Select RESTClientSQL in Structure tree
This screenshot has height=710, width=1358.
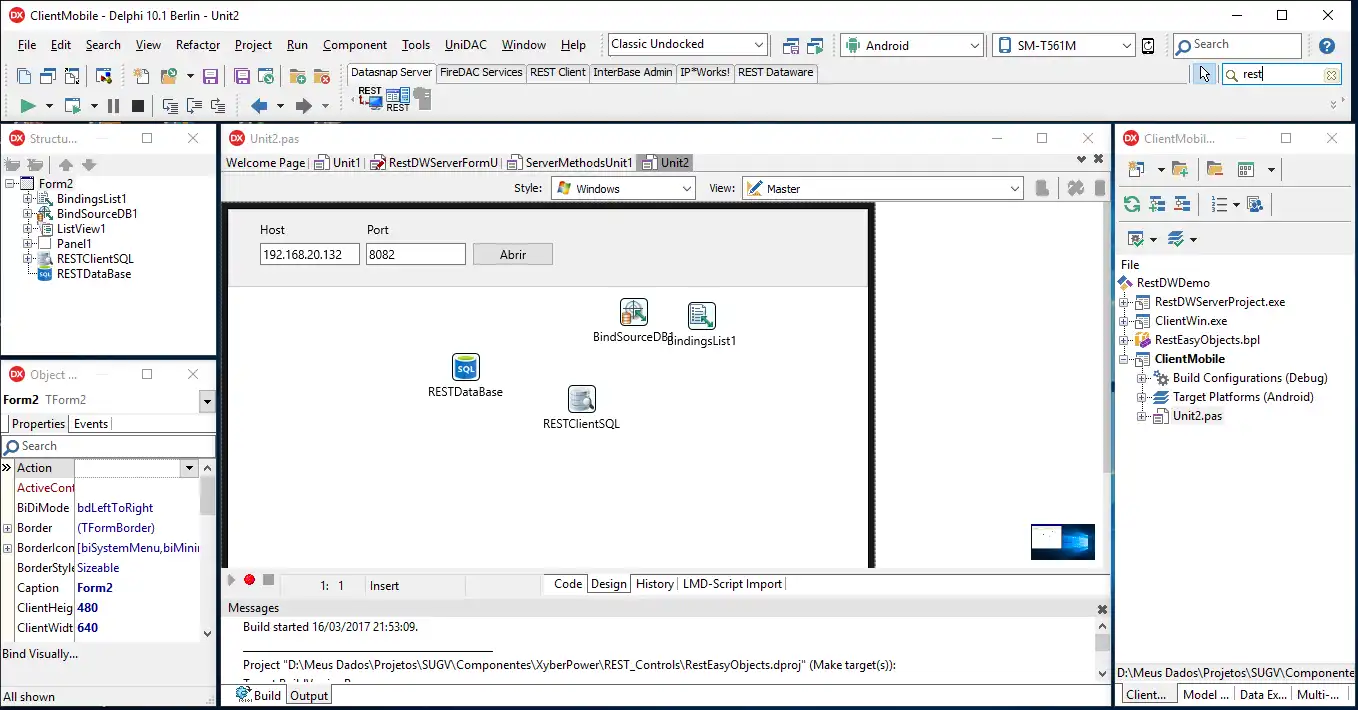tap(95, 259)
